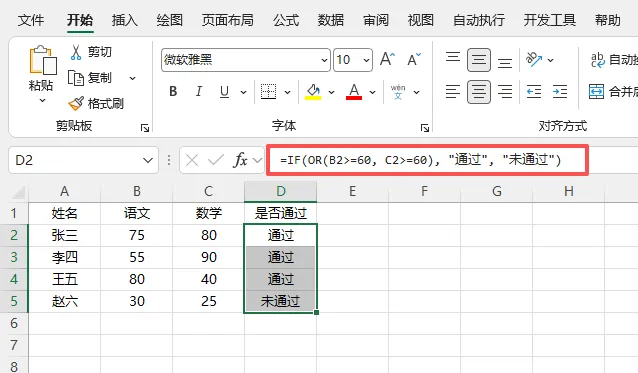This screenshot has width=638, height=373.
Task: Toggle middle vertical alignment
Action: pyautogui.click(x=479, y=60)
